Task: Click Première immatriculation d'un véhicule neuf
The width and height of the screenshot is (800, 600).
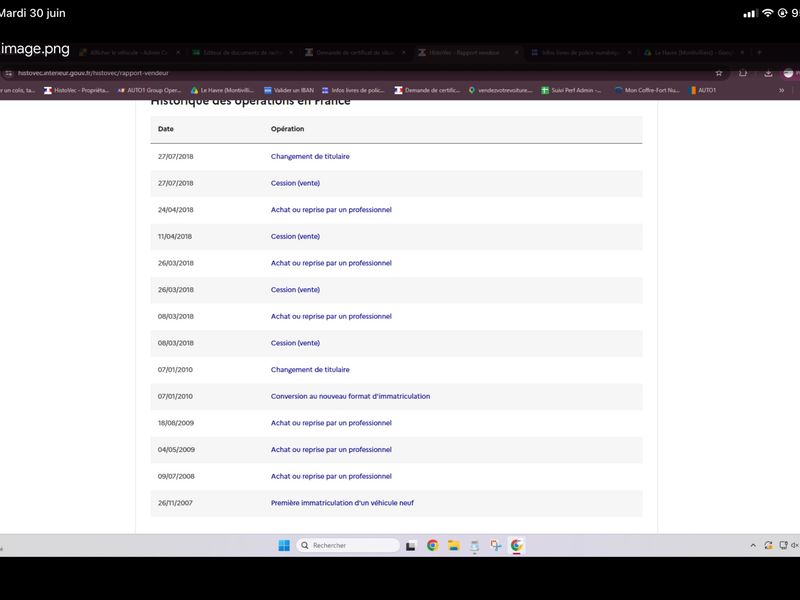Action: 342,503
